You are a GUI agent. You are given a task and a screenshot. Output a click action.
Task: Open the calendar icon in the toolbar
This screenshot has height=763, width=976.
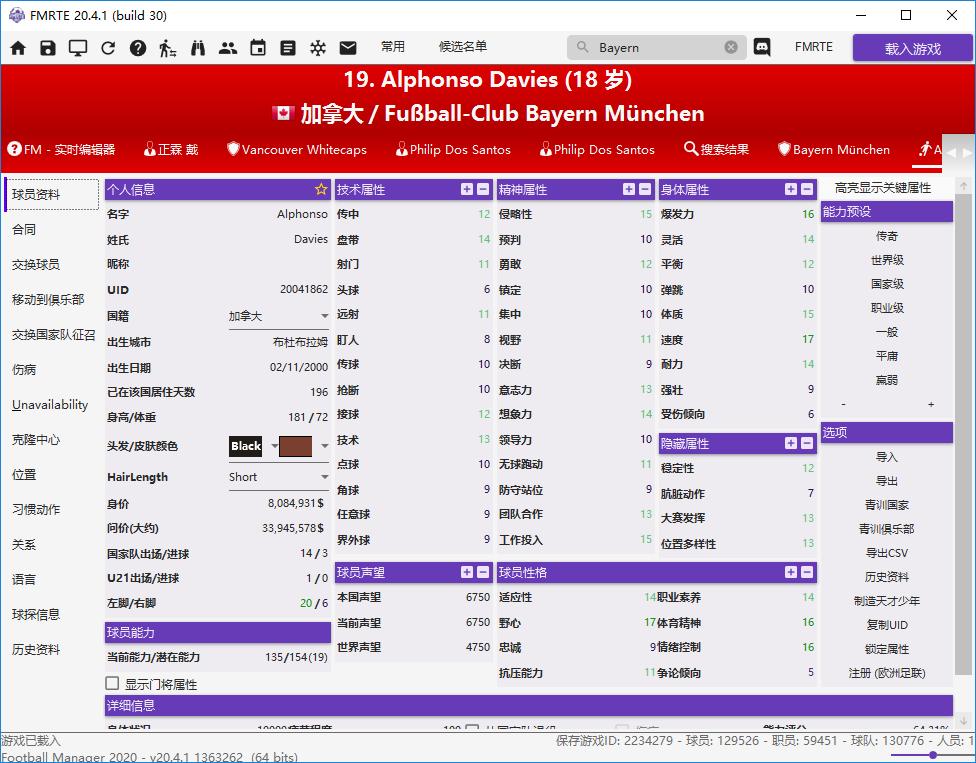258,46
